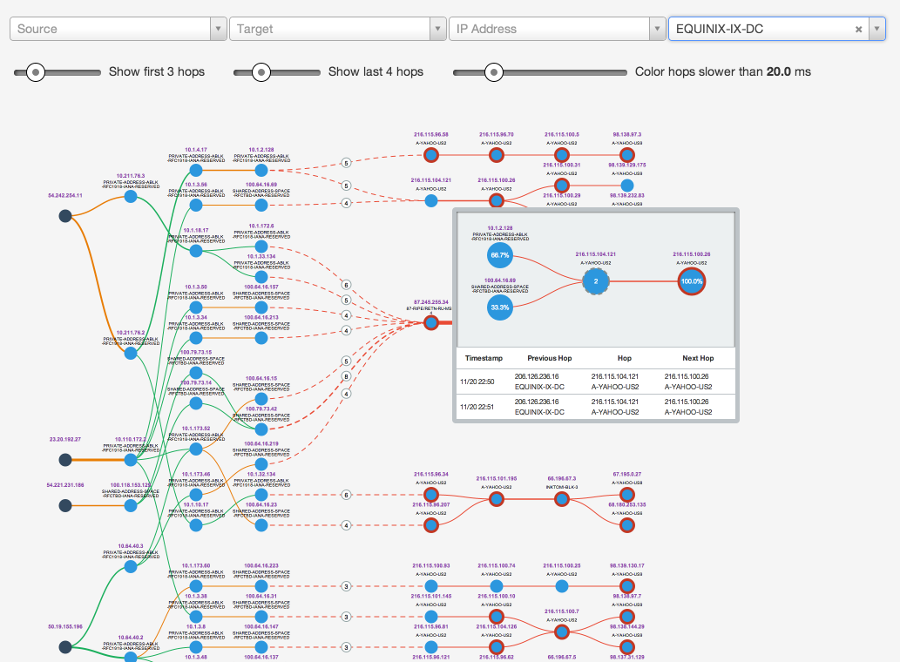
Task: Open hop node 10.1.18.17
Action: click(196, 251)
